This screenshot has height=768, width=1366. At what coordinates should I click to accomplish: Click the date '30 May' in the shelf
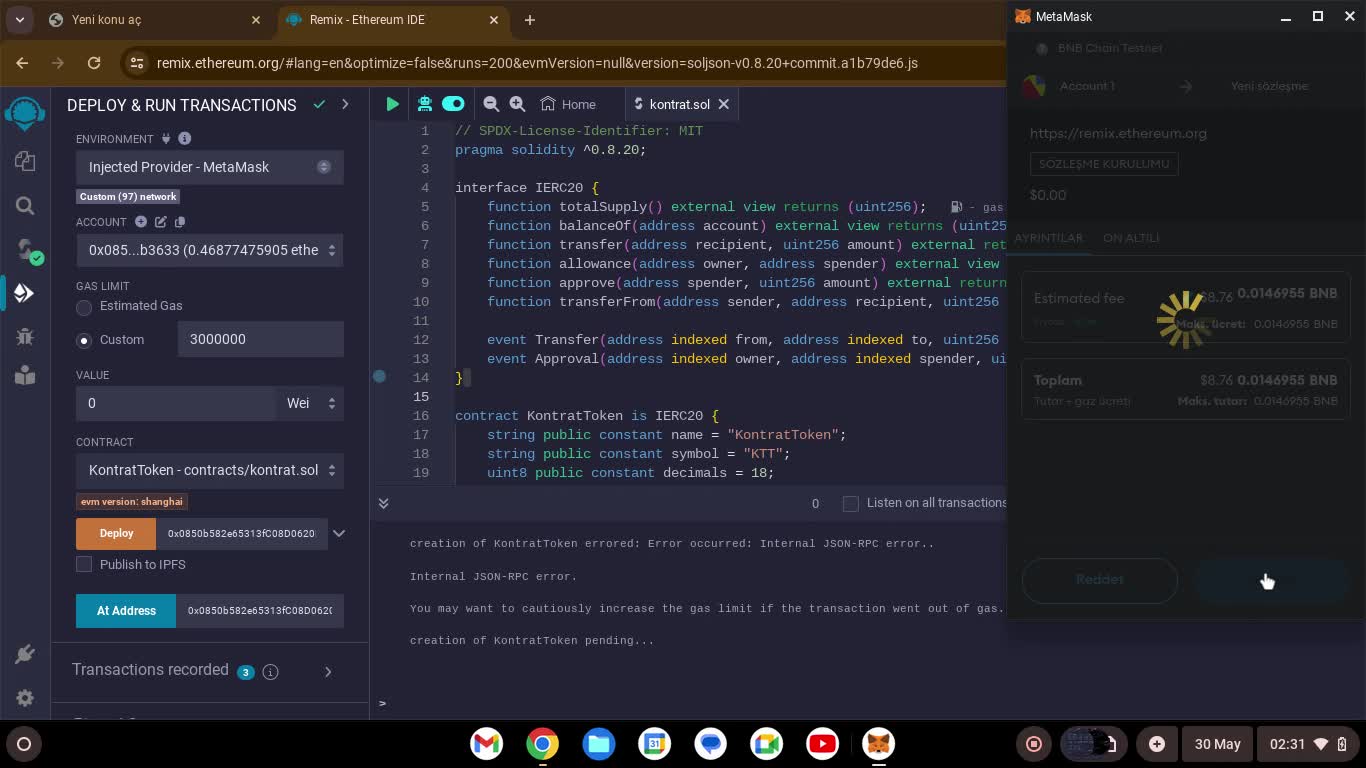1217,743
